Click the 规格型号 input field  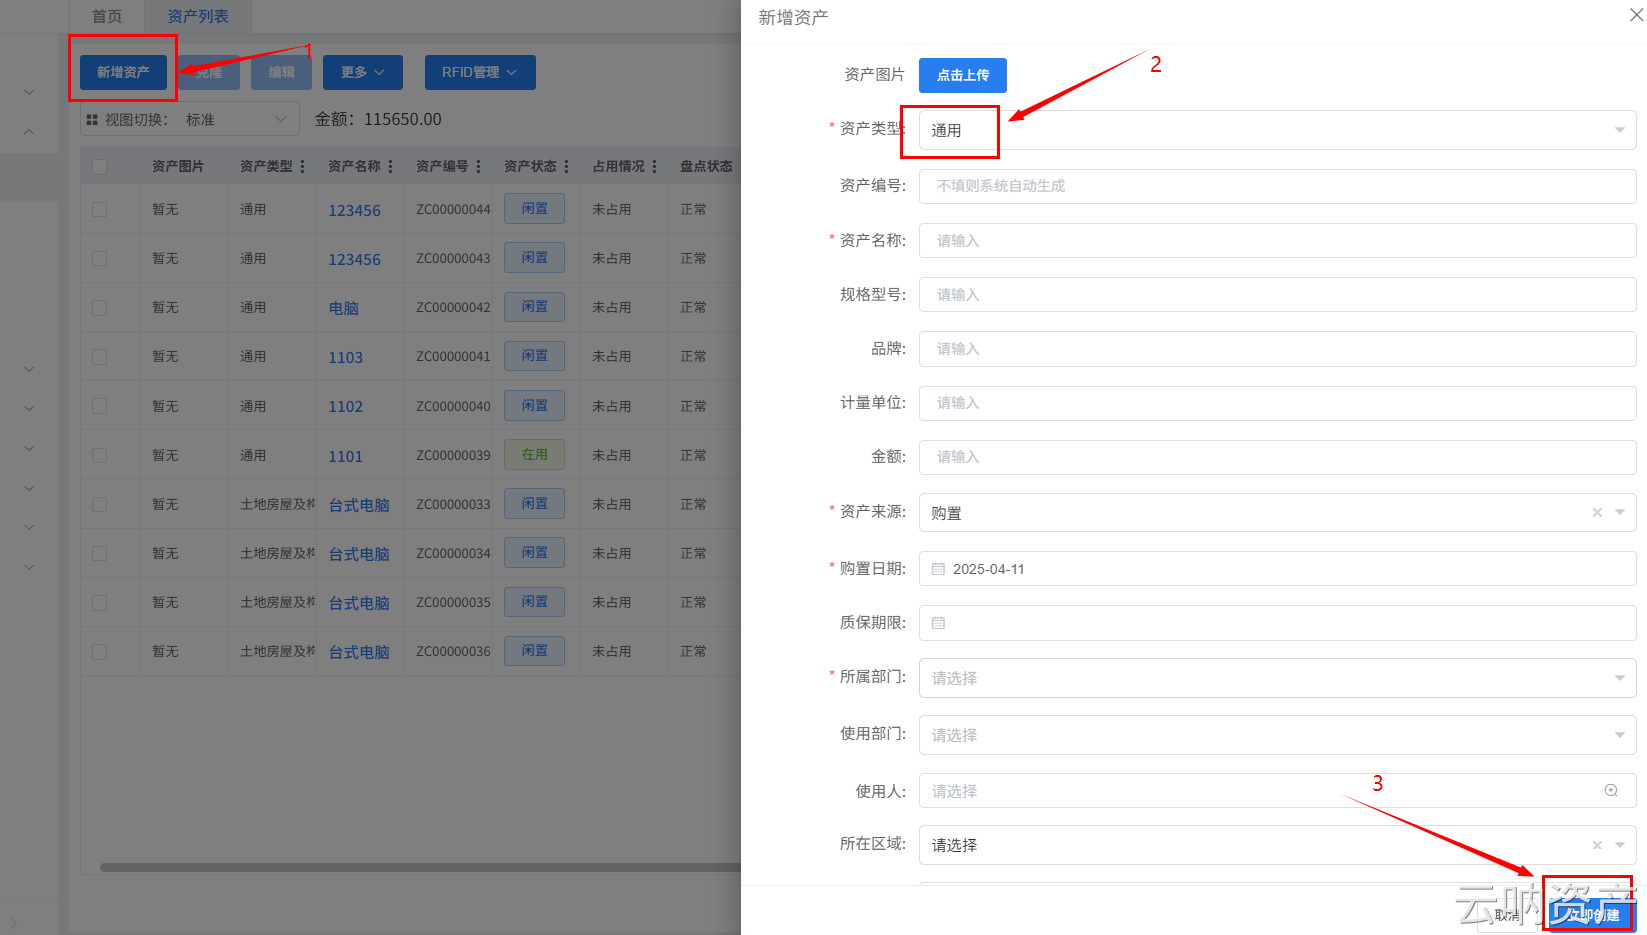click(x=1277, y=294)
